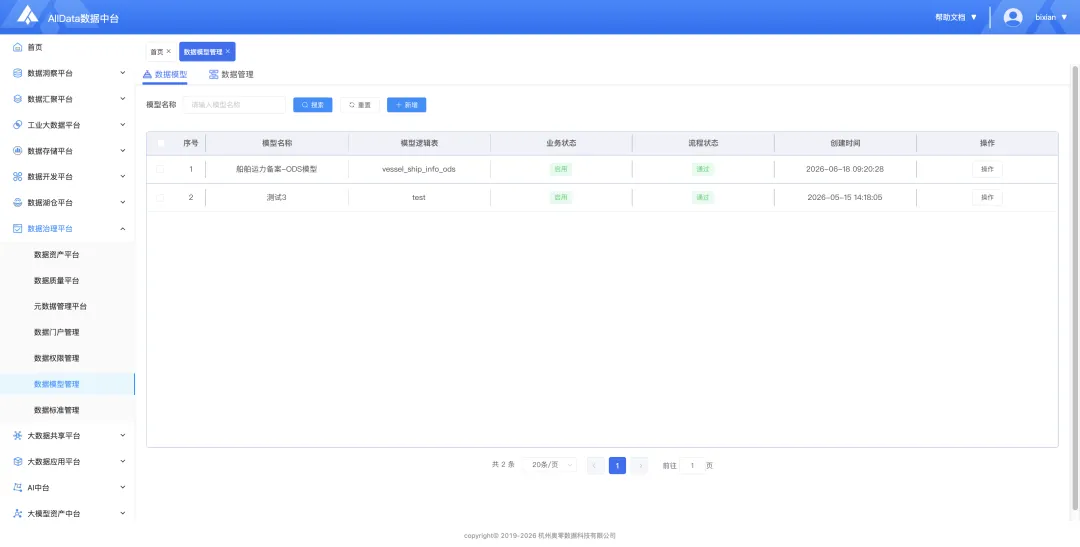Go to the previous page arrow
The height and width of the screenshot is (547, 1080).
tap(595, 466)
